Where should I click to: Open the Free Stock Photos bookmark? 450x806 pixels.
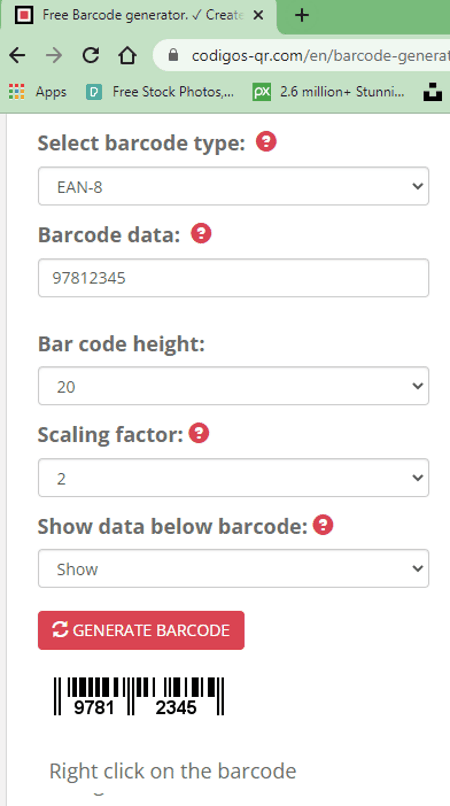pos(160,93)
